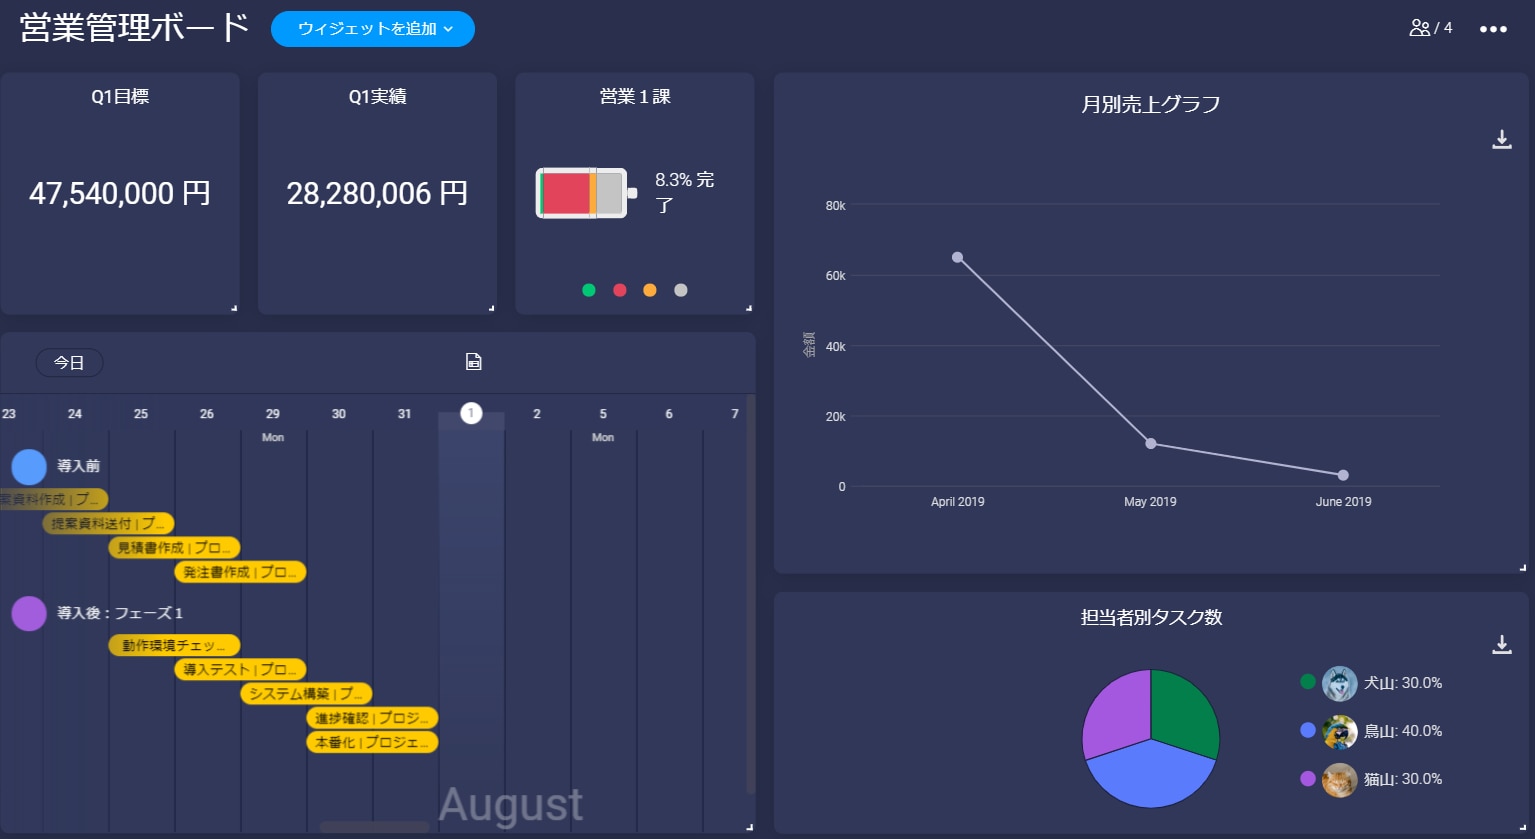Open the 動作環境チェック timeline task
The width and height of the screenshot is (1535, 839).
pyautogui.click(x=174, y=646)
